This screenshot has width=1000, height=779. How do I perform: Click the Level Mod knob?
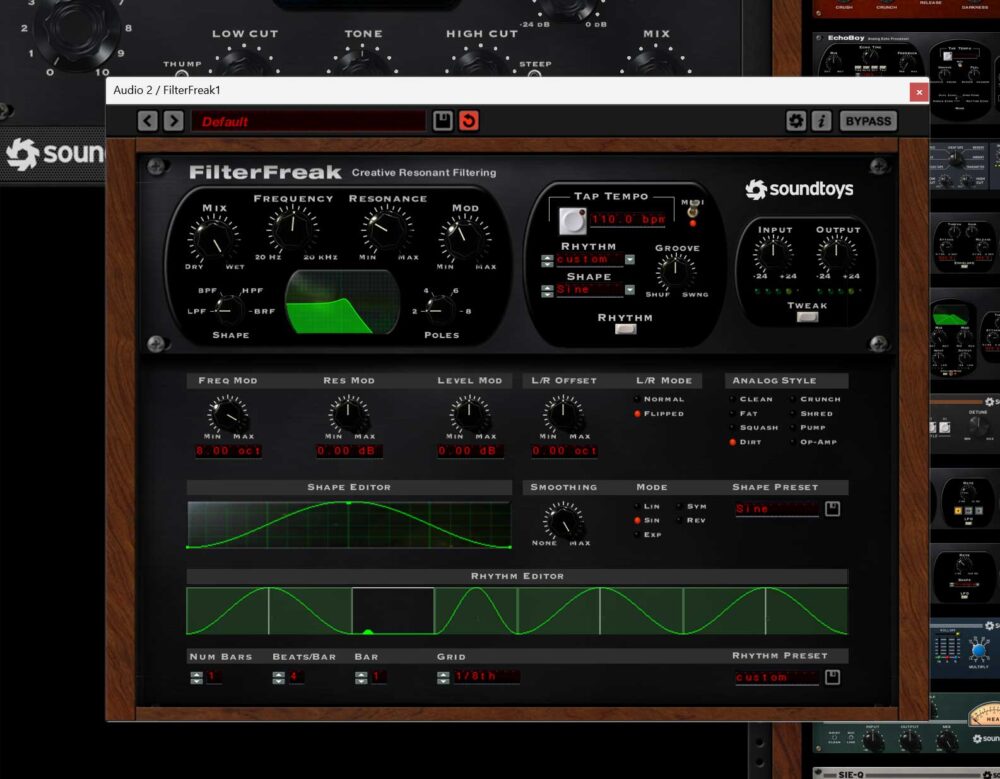[x=469, y=414]
